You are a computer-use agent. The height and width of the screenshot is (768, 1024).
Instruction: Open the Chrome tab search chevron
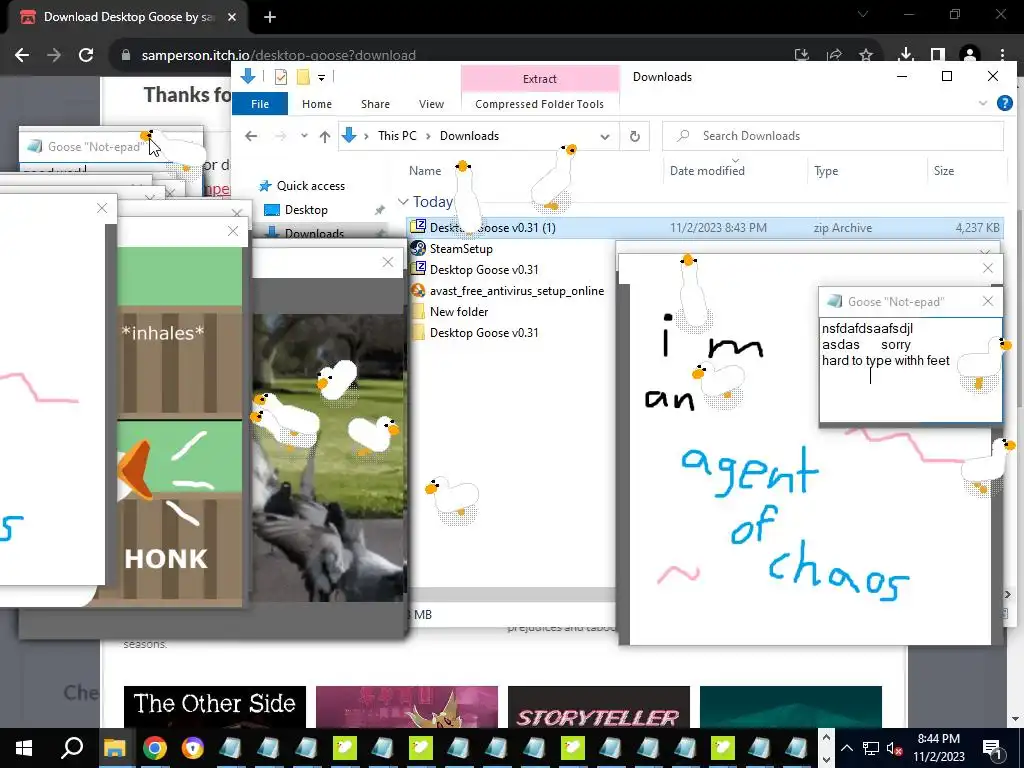(x=863, y=14)
